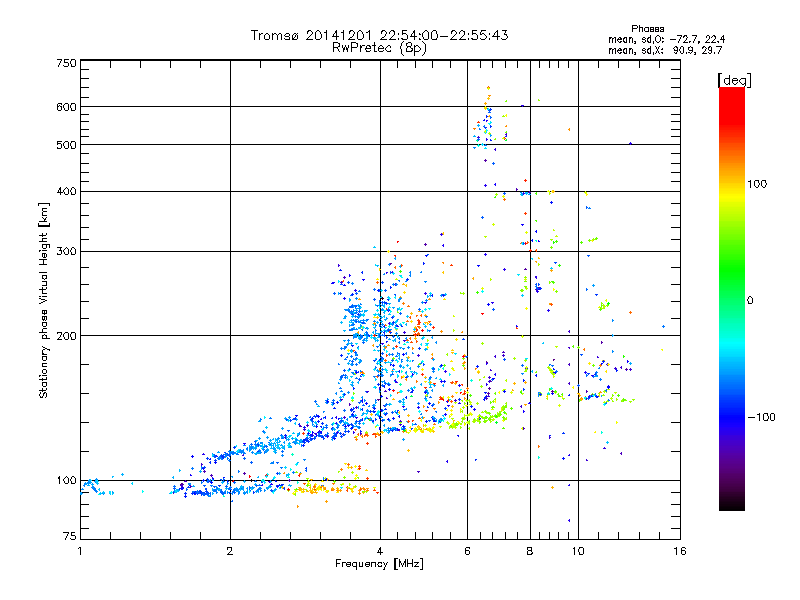
Task: Select the "mean, sd,X: 90.9, 29.7" statistics line
Action: pos(665,50)
